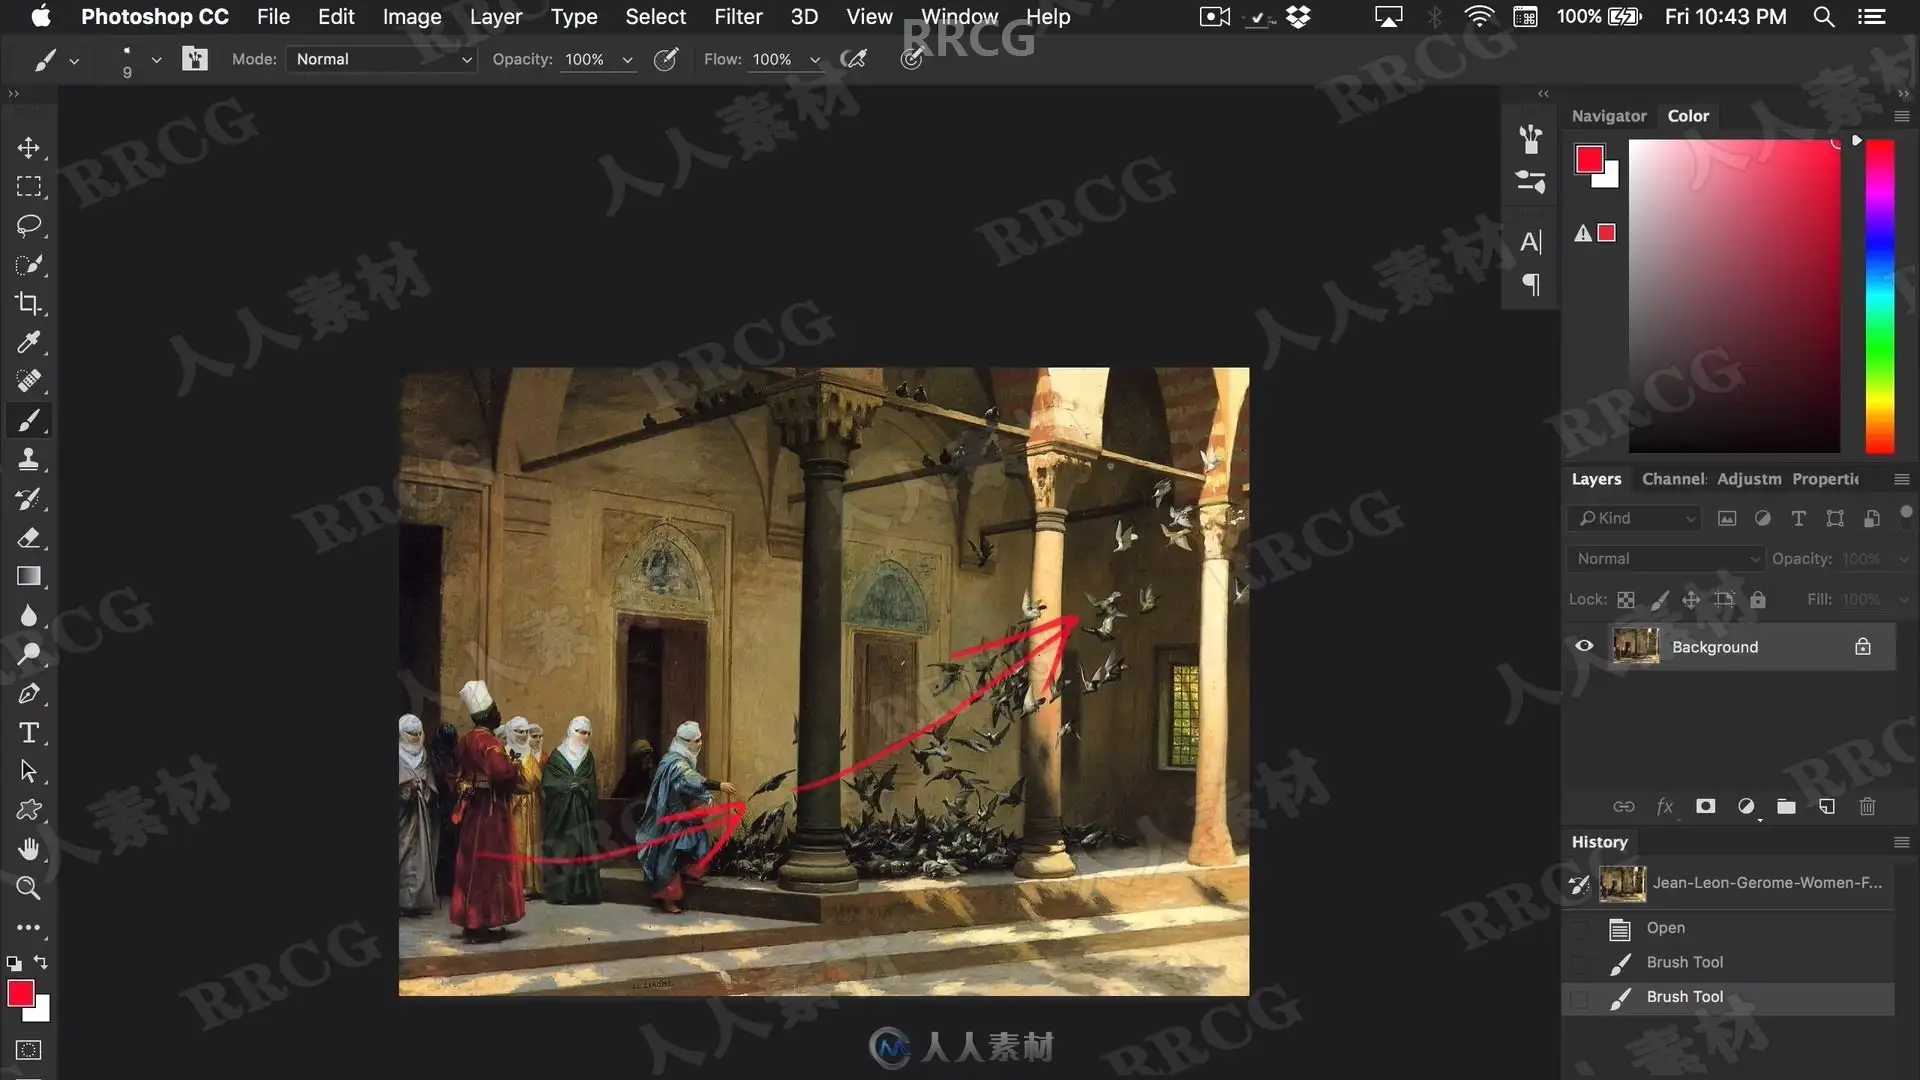This screenshot has width=1920, height=1080.
Task: Pick a shade in the color field
Action: point(1734,296)
